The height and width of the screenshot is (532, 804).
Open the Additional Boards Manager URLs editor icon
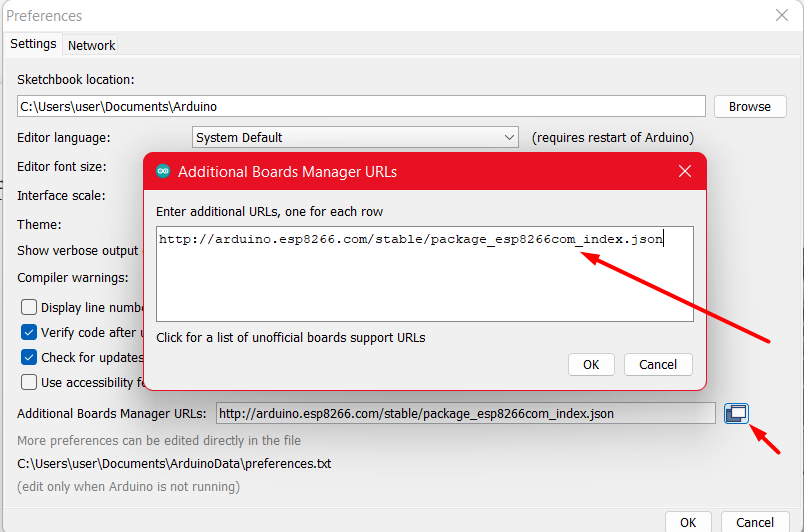coord(736,413)
